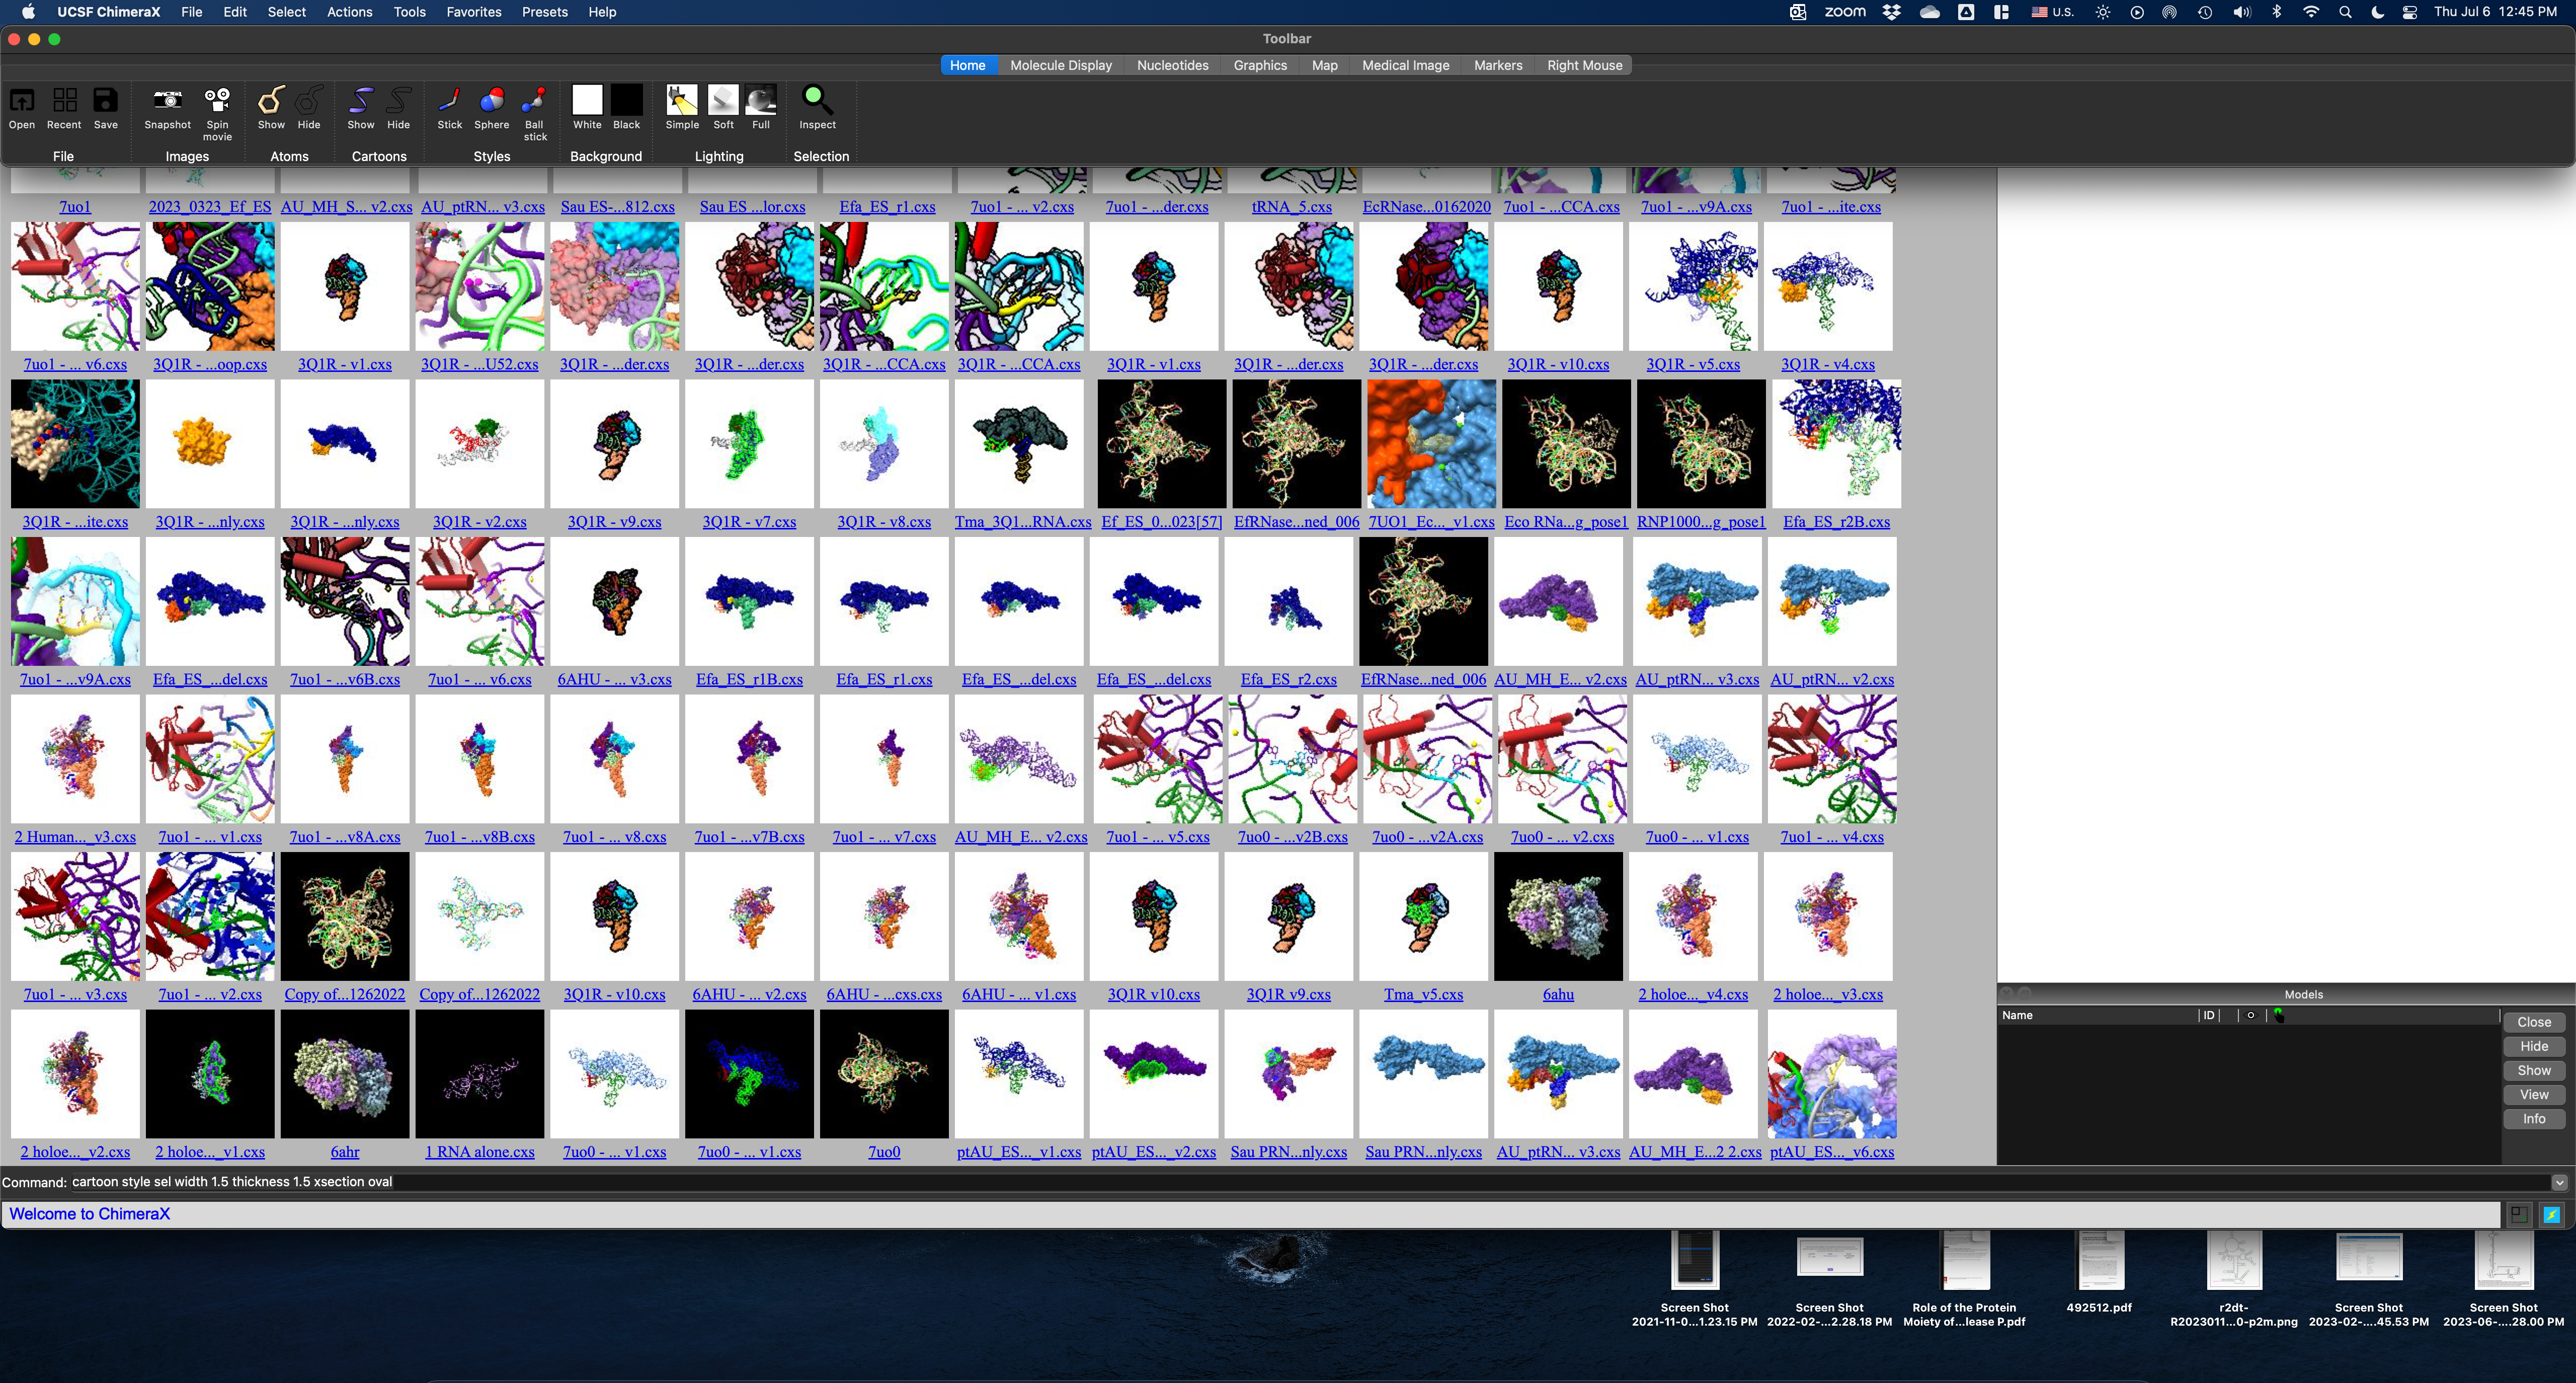Image resolution: width=2576 pixels, height=1383 pixels.
Task: Expand the command history dropdown arrow
Action: coord(2559,1182)
